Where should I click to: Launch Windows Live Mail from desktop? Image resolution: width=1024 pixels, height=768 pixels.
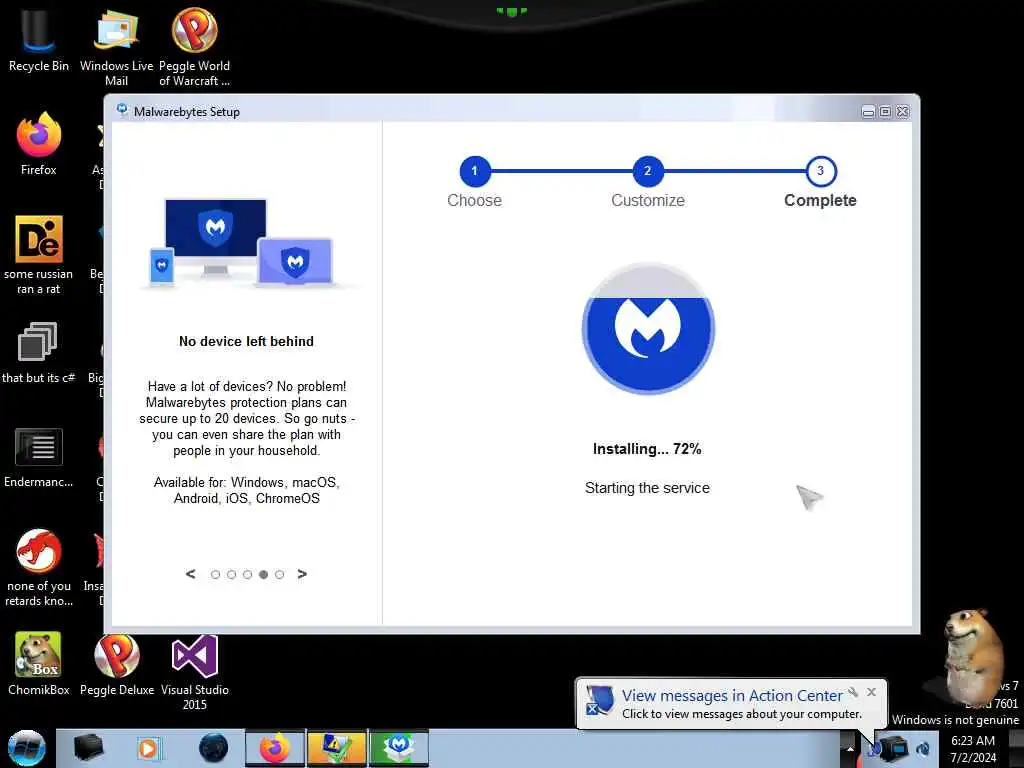(x=116, y=47)
